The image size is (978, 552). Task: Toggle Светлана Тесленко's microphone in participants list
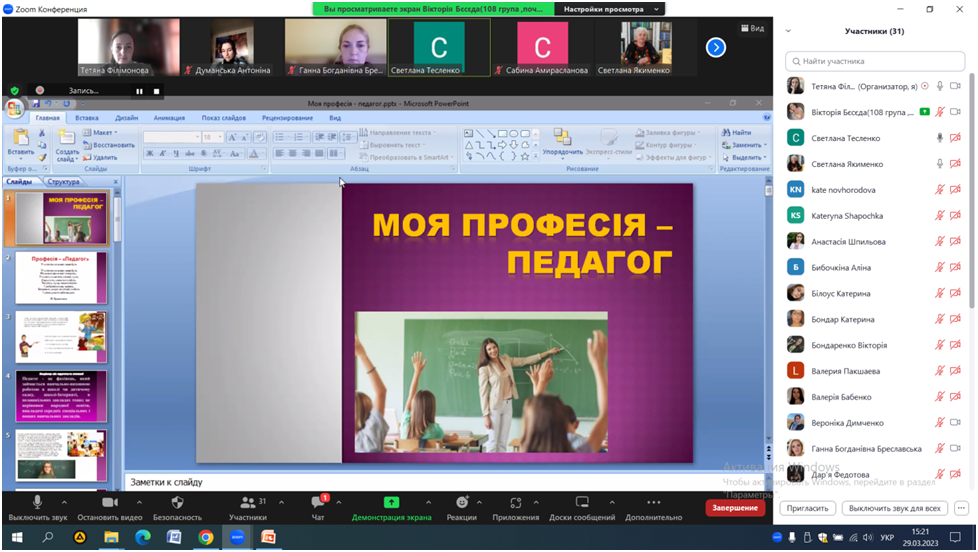[x=939, y=138]
